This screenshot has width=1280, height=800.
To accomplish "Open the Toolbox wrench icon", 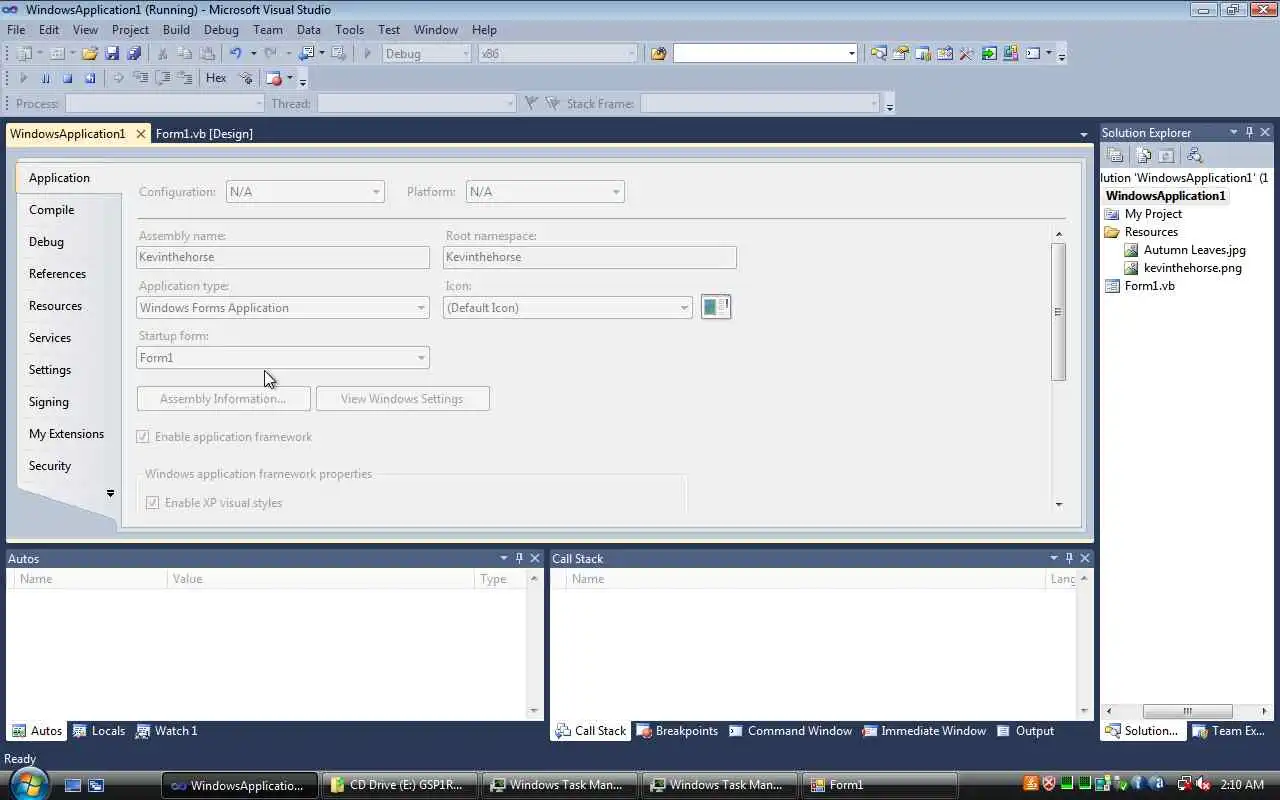I will (966, 53).
